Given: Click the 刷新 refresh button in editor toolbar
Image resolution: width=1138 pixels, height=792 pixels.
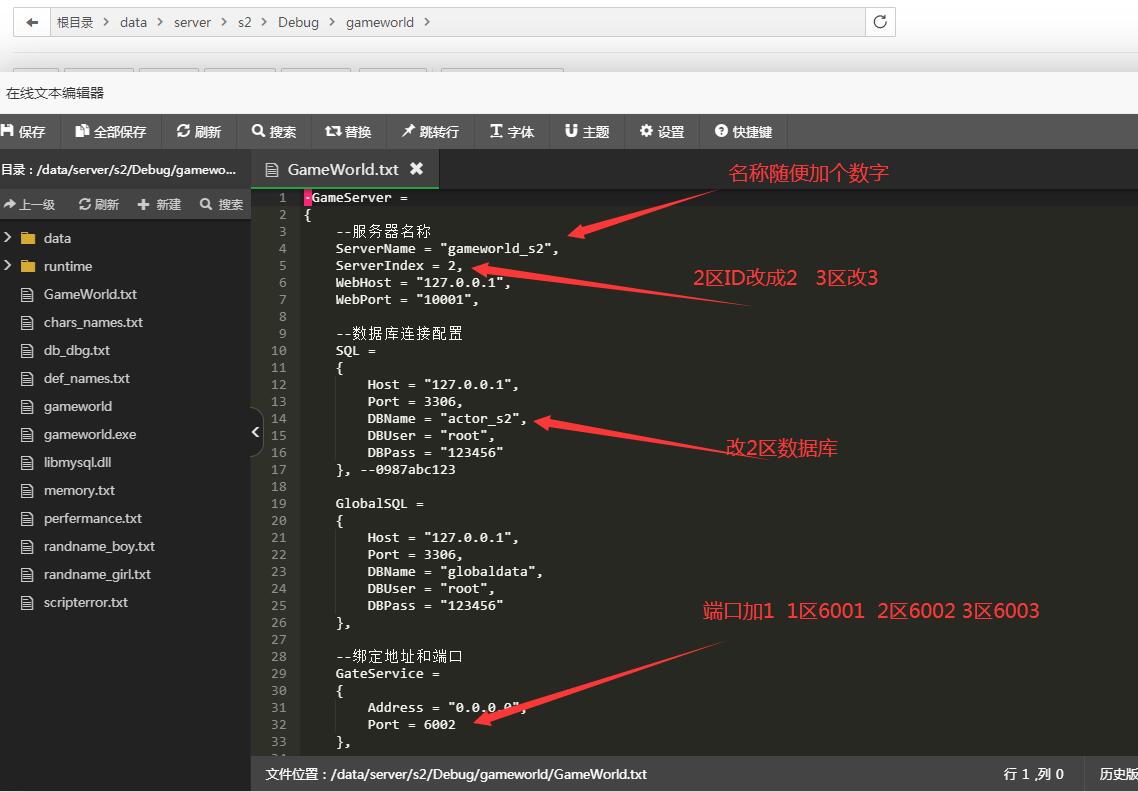Looking at the screenshot, I should [x=199, y=131].
